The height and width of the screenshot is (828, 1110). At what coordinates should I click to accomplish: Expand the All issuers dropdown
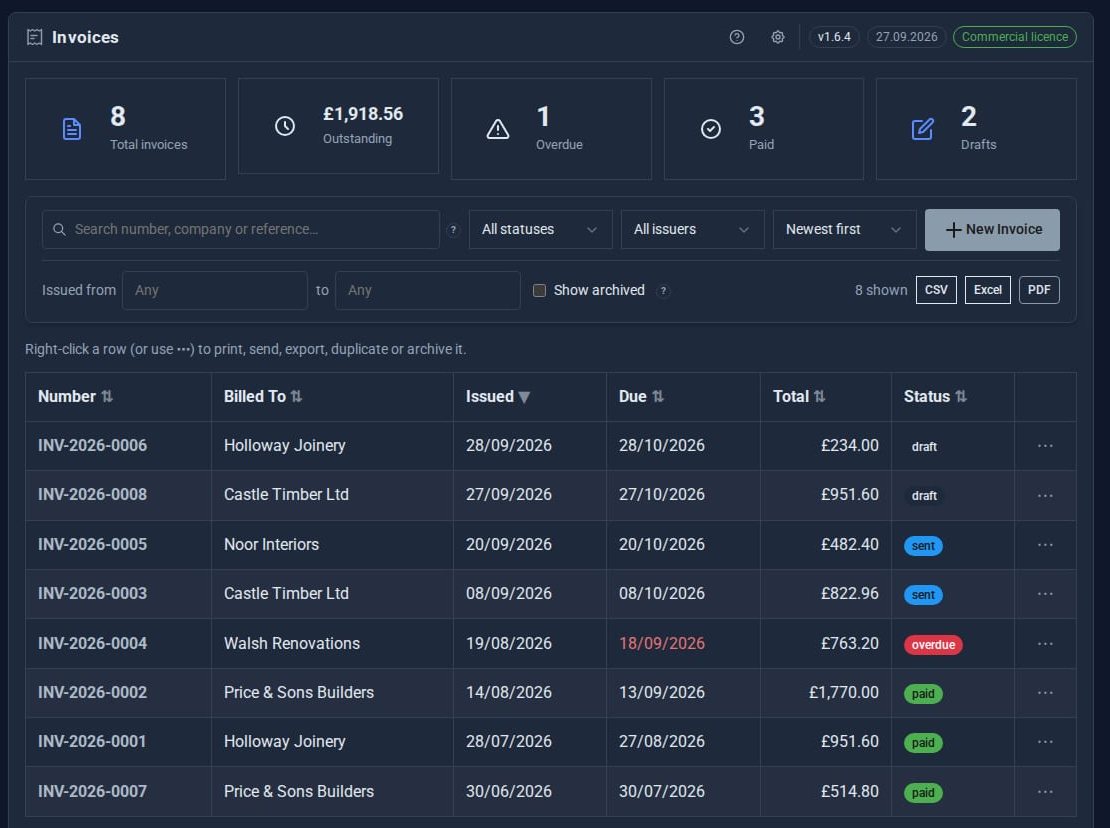pyautogui.click(x=692, y=229)
